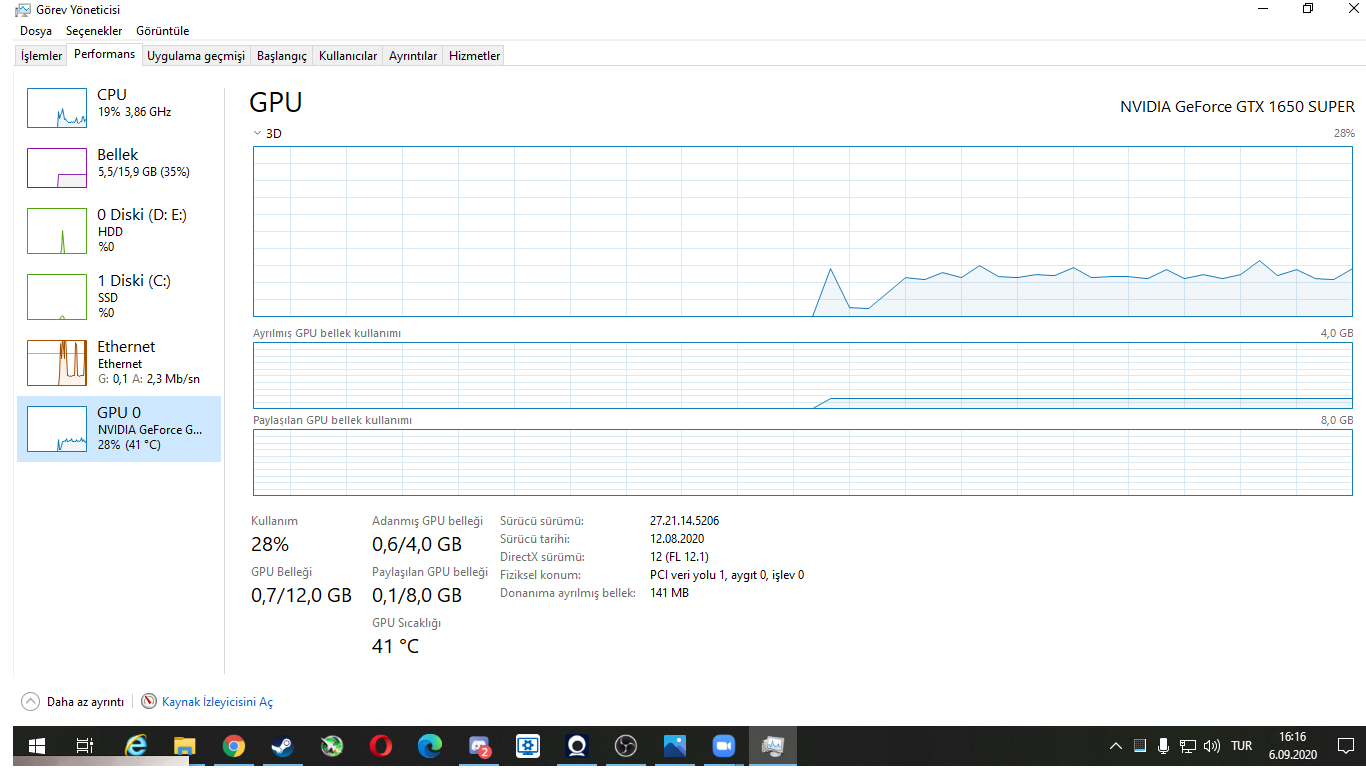Viewport: 1366px width, 768px height.
Task: Open the Seçenekler menu
Action: (94, 31)
